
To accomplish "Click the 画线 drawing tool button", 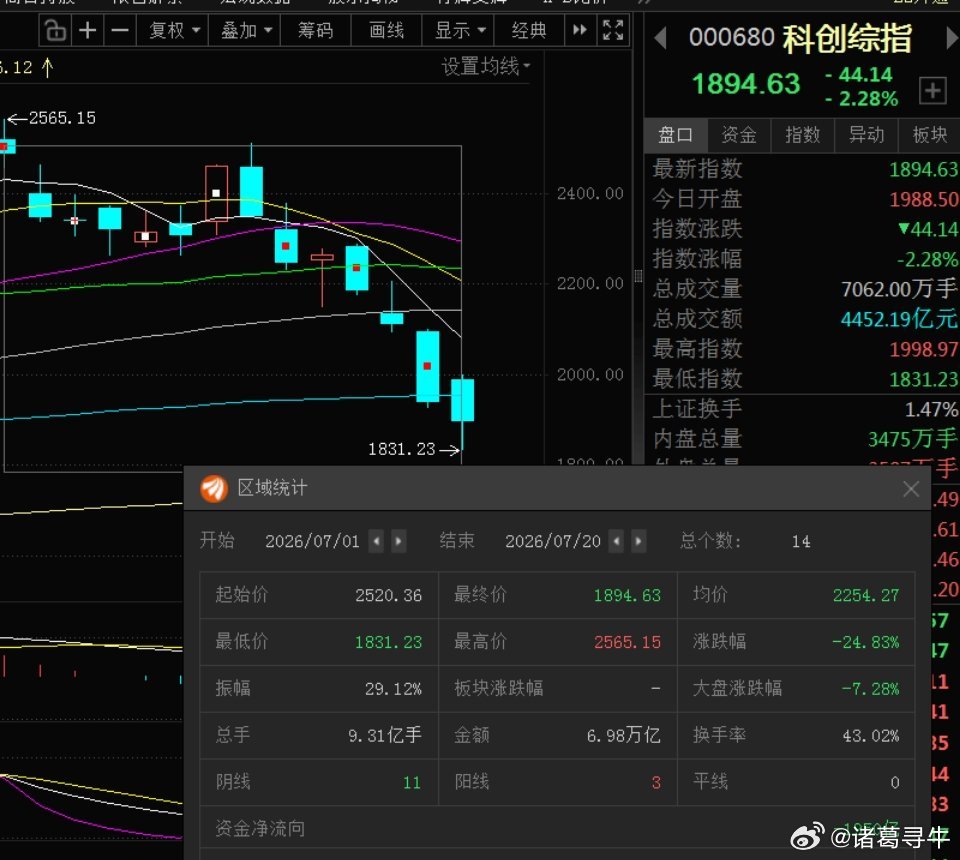I will pos(386,30).
